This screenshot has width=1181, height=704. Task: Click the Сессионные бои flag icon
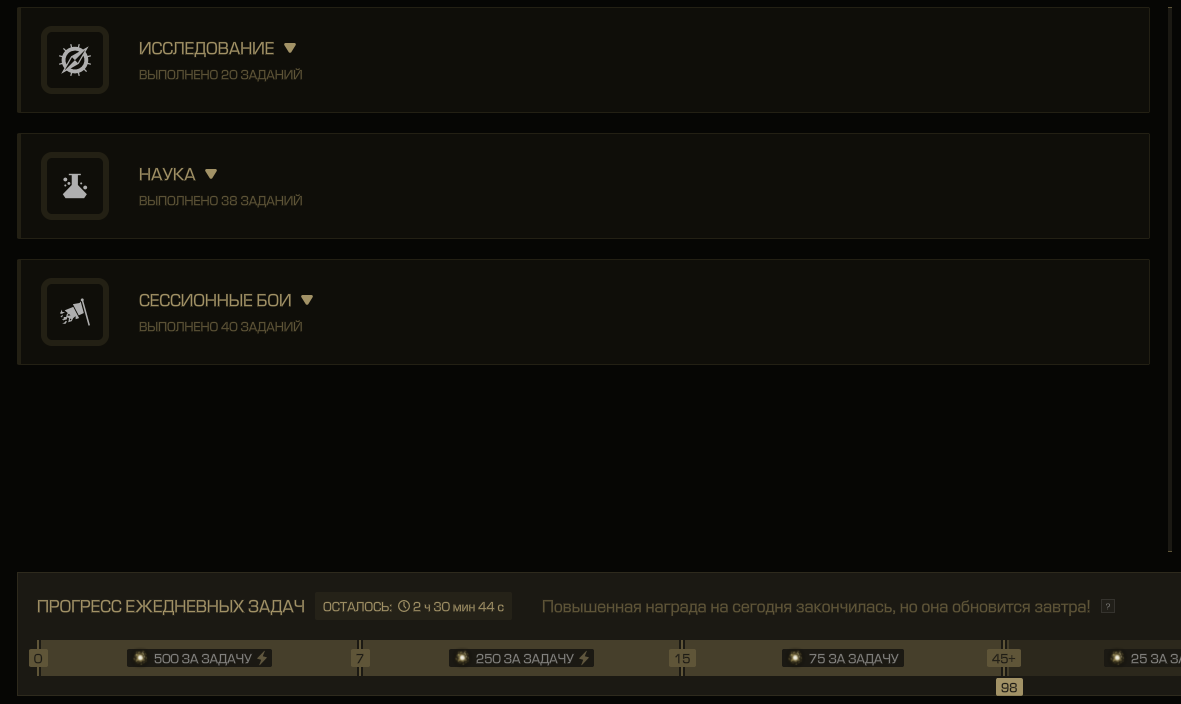(x=75, y=312)
